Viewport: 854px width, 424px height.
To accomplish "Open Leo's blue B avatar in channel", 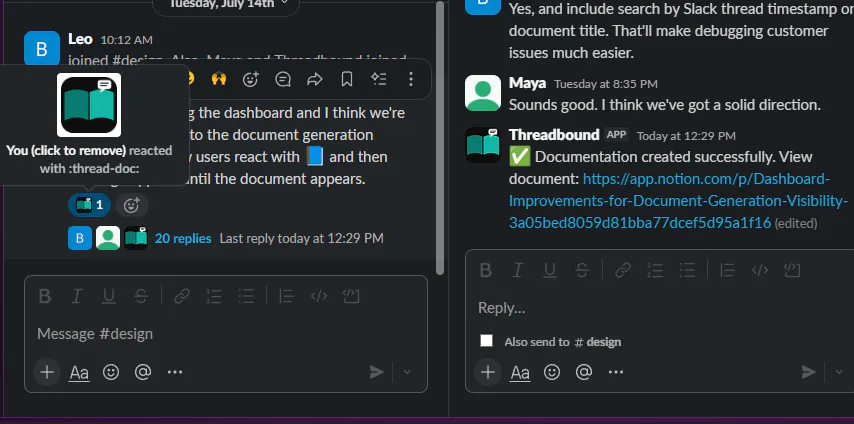I will point(42,49).
